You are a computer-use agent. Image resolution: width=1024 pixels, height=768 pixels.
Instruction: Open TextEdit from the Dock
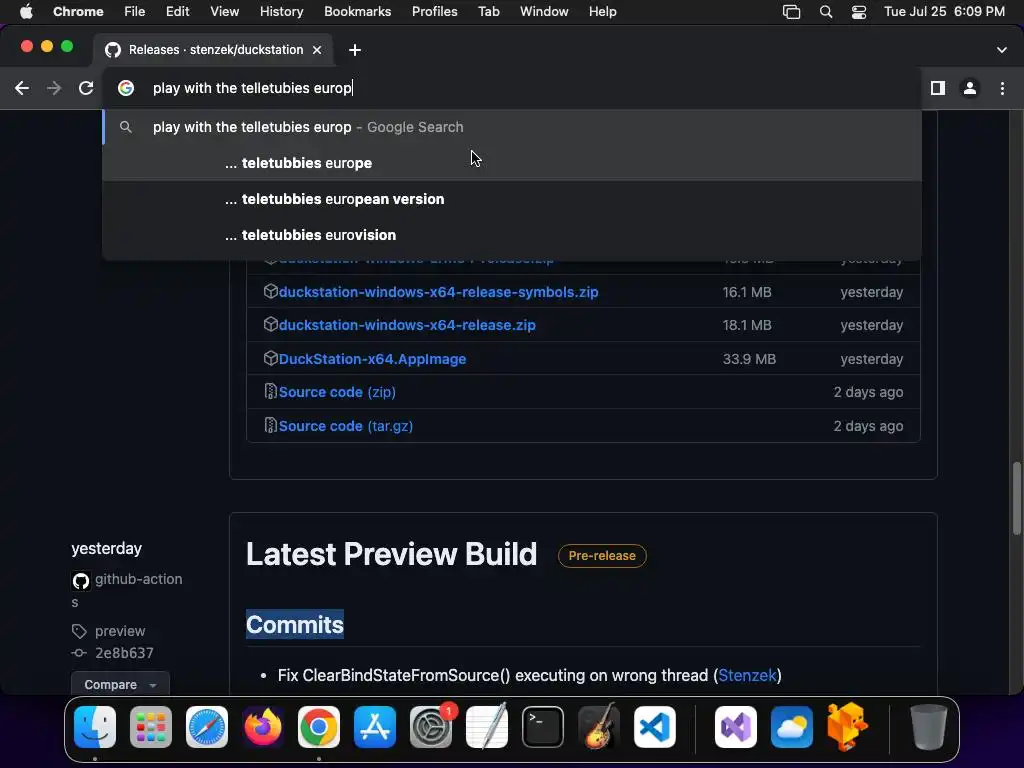(x=487, y=727)
